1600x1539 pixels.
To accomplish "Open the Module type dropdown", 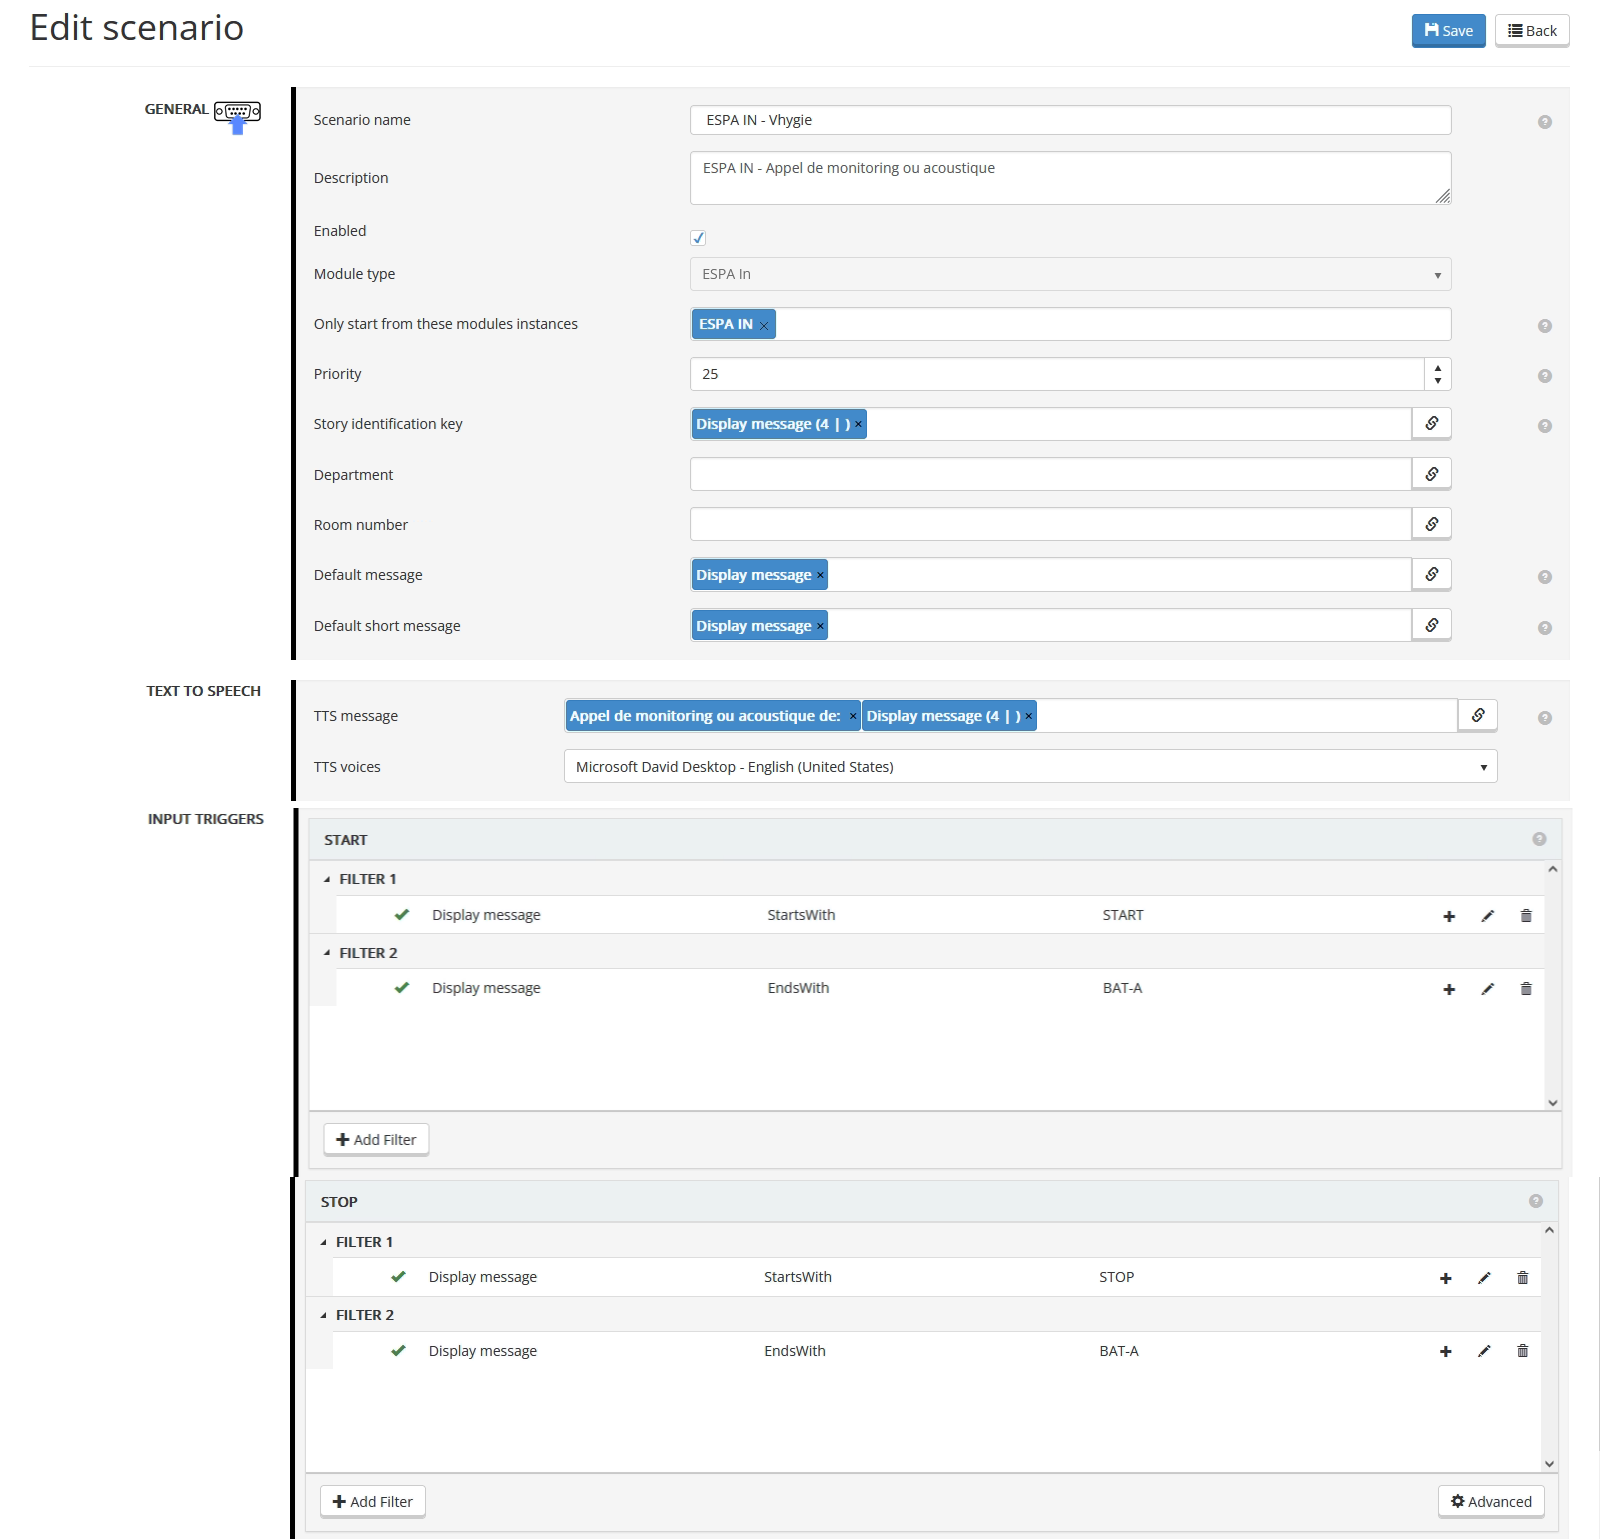I will point(1437,274).
